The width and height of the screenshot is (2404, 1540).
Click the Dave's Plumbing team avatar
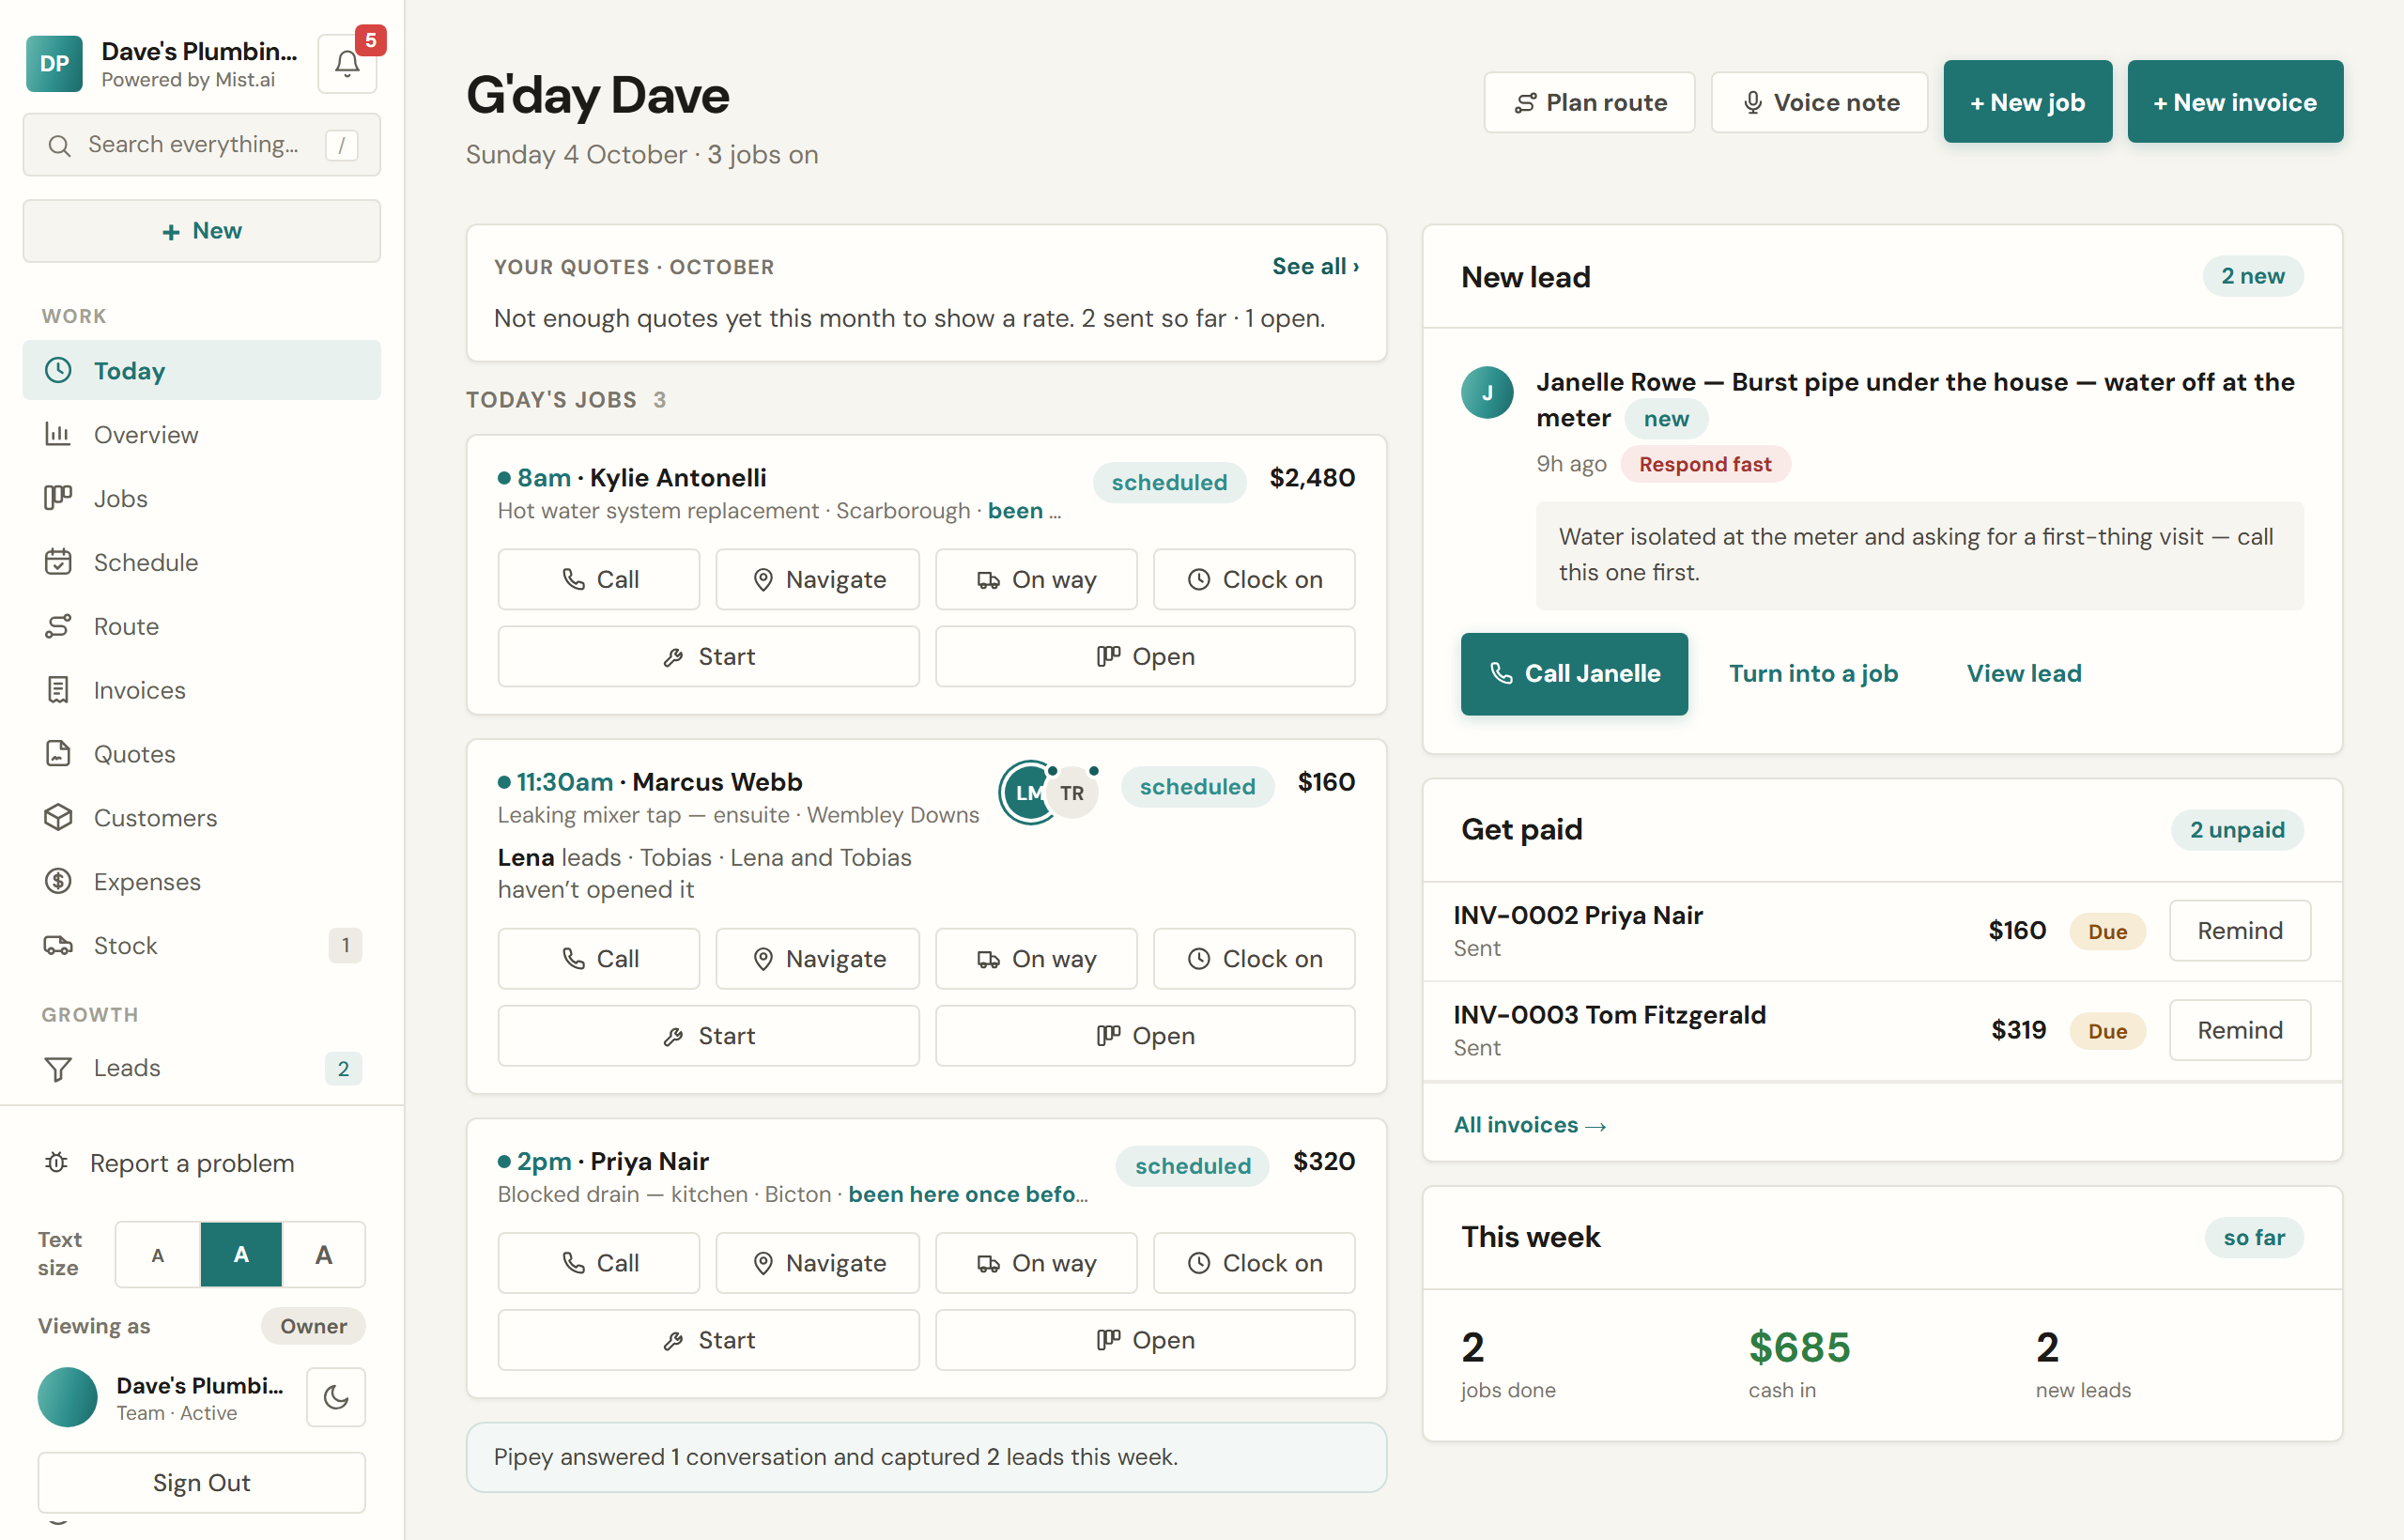pos(67,1397)
